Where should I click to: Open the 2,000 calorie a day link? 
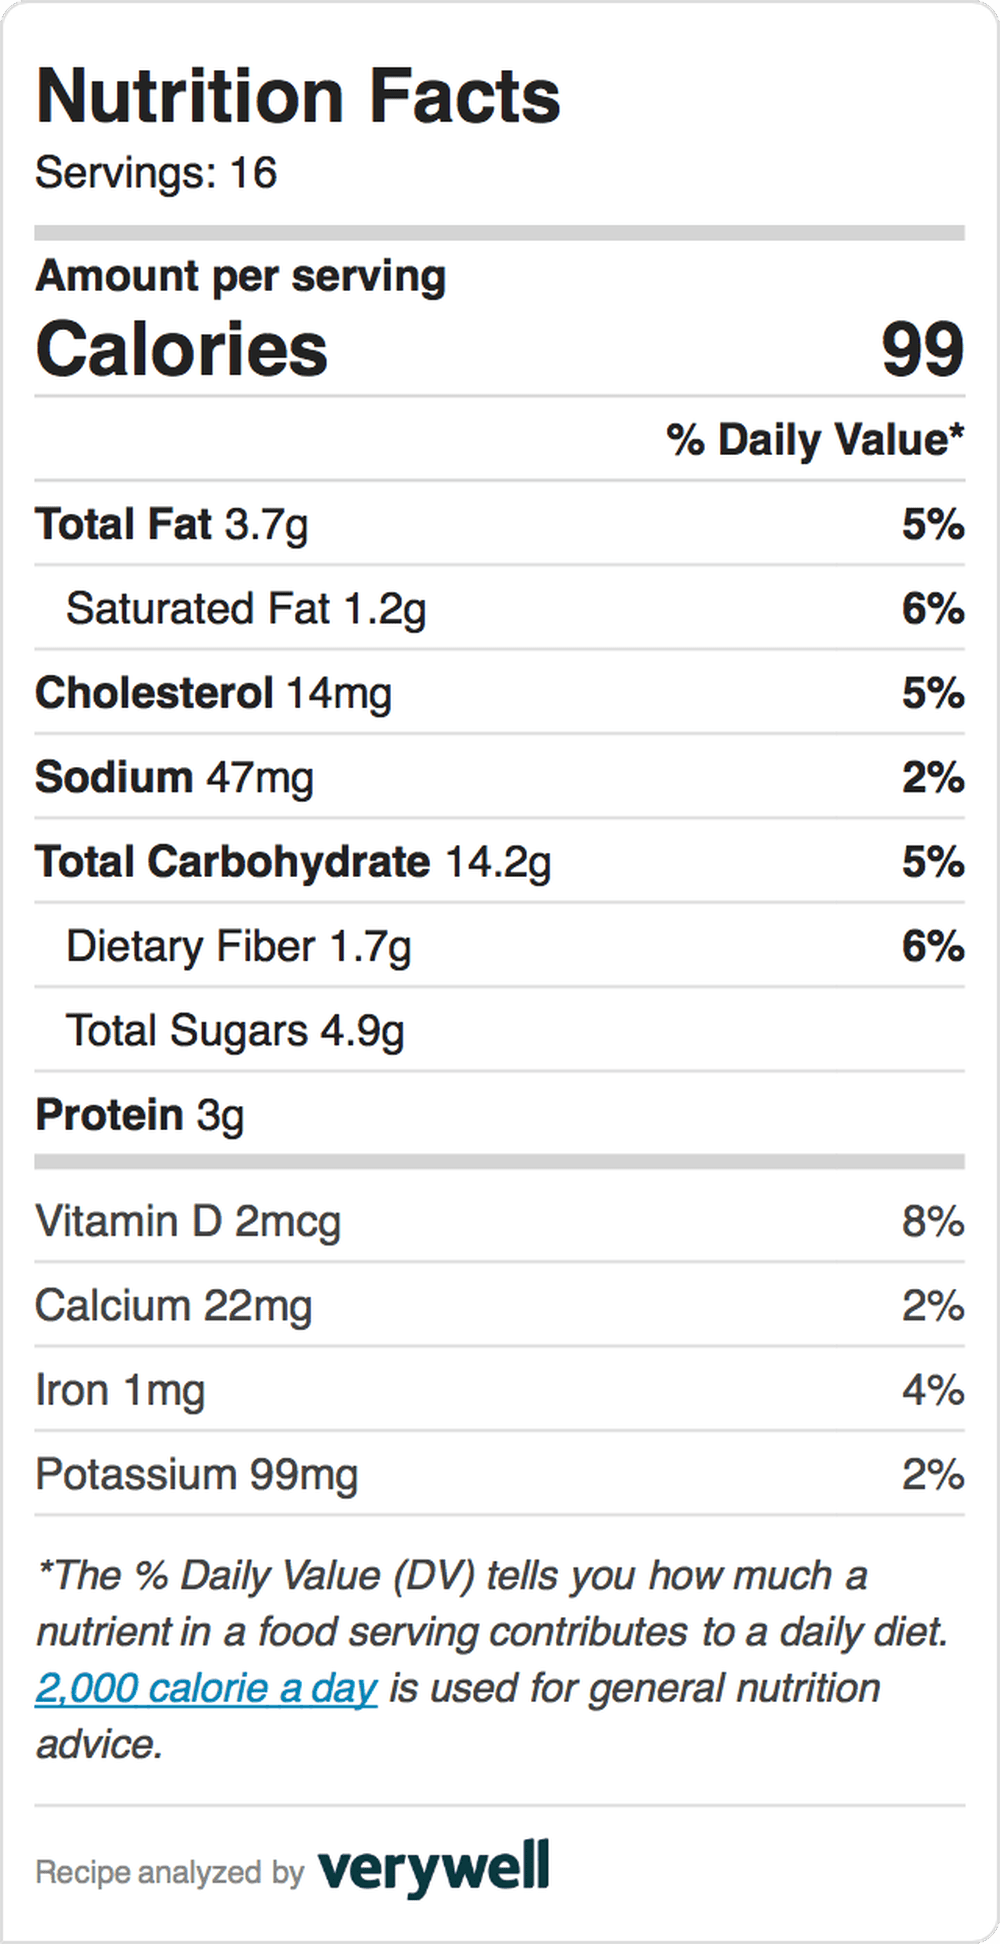tap(206, 1688)
